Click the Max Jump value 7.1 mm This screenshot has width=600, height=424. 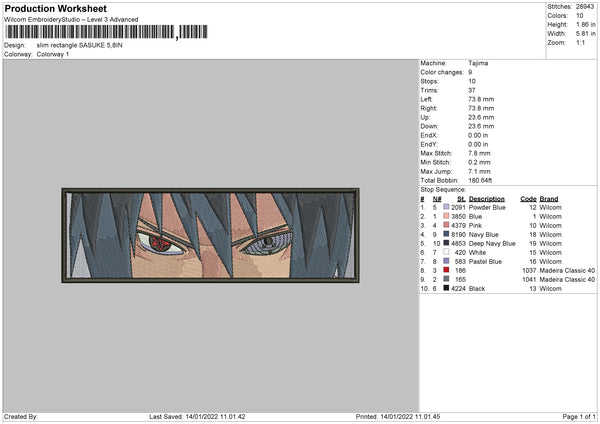click(x=479, y=171)
